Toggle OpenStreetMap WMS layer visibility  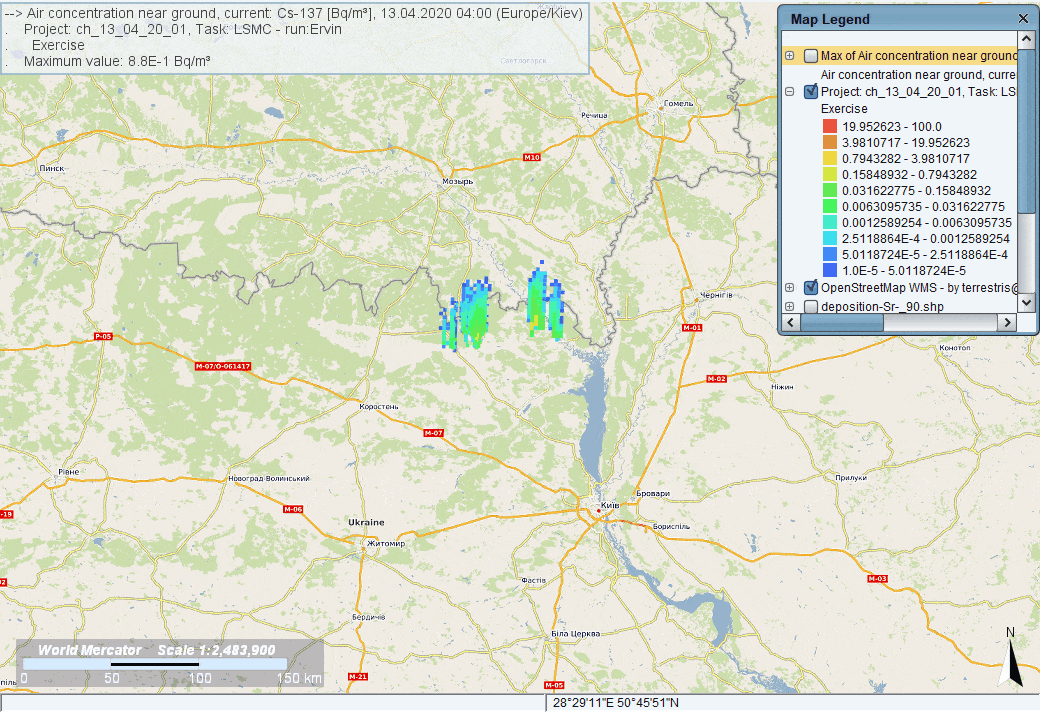(810, 288)
